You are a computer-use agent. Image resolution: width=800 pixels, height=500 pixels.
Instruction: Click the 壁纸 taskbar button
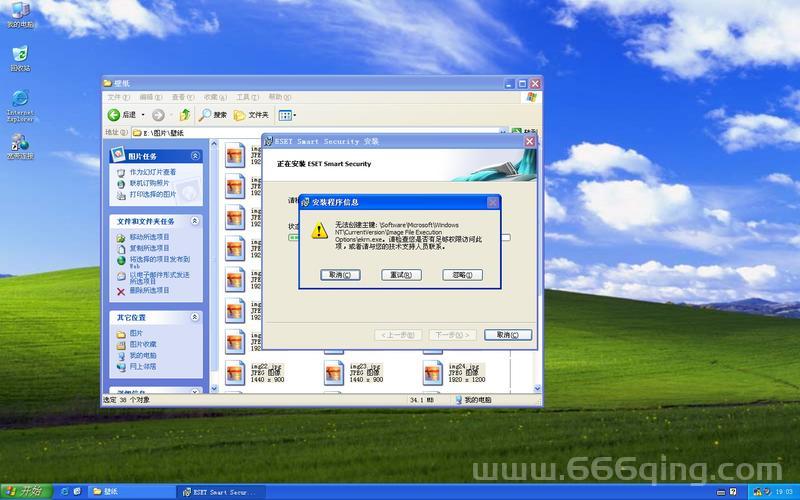(132, 492)
